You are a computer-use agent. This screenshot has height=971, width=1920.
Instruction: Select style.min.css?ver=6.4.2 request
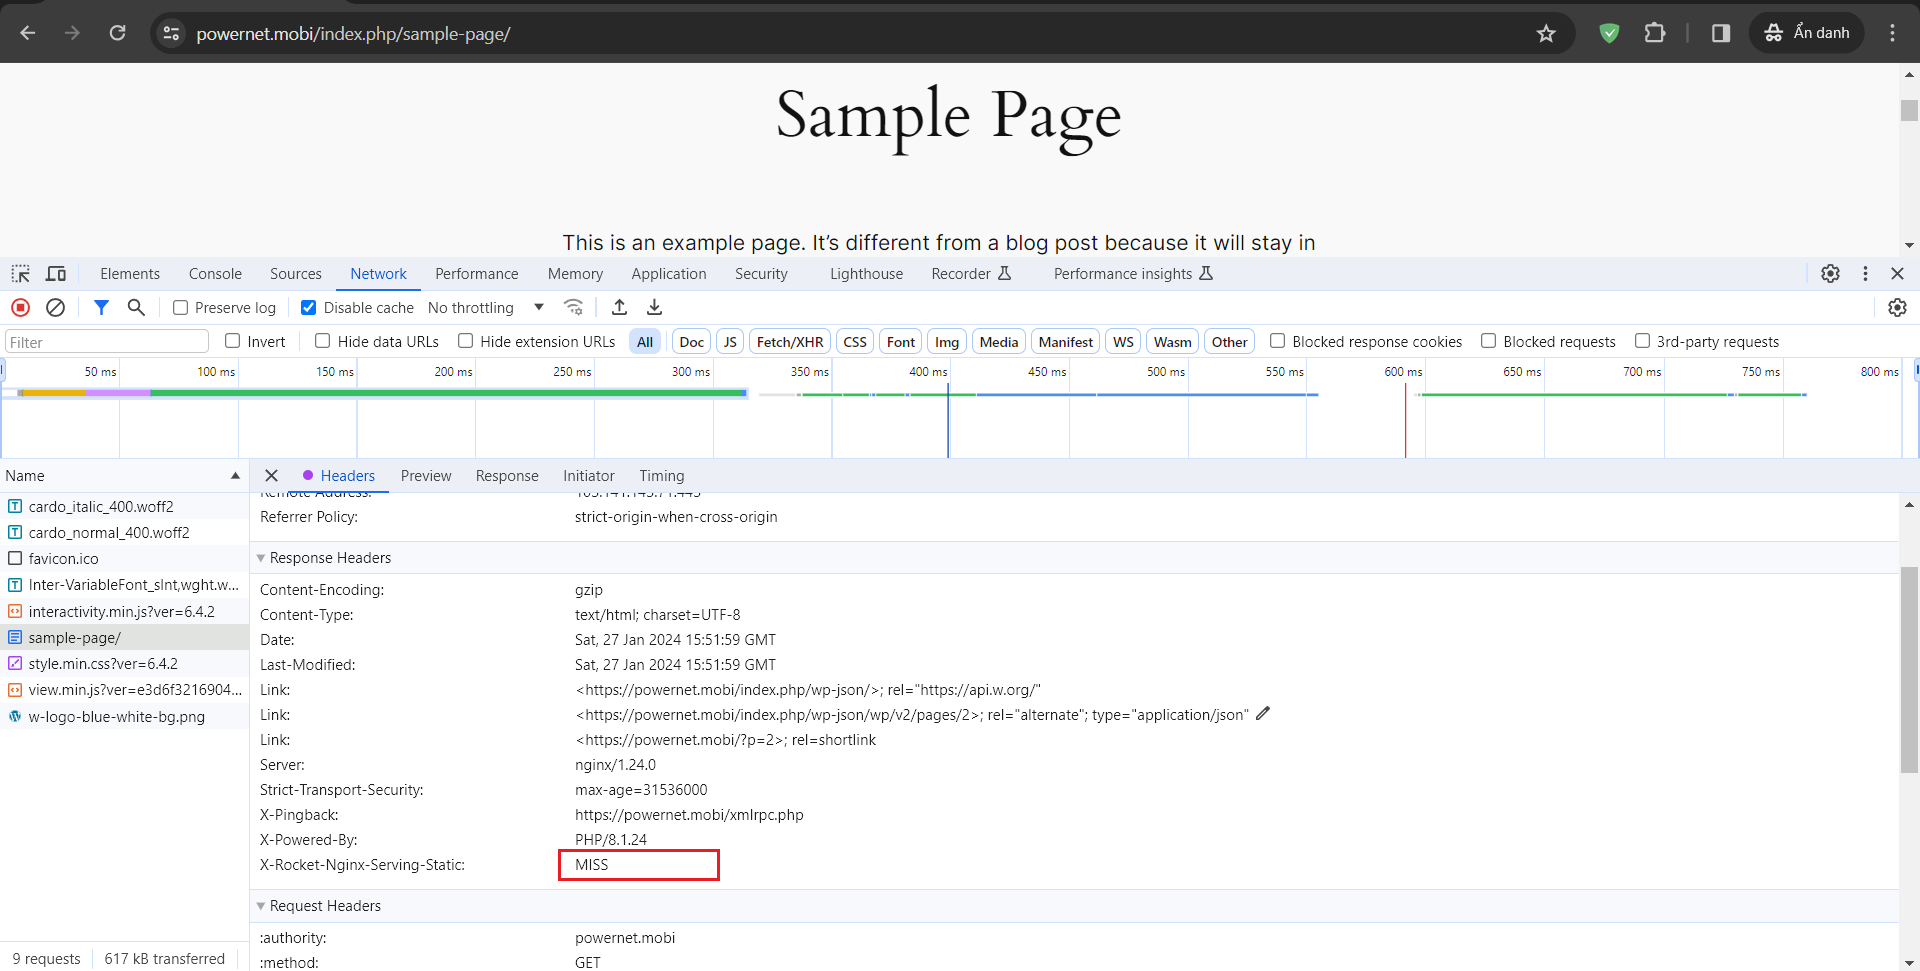(124, 664)
